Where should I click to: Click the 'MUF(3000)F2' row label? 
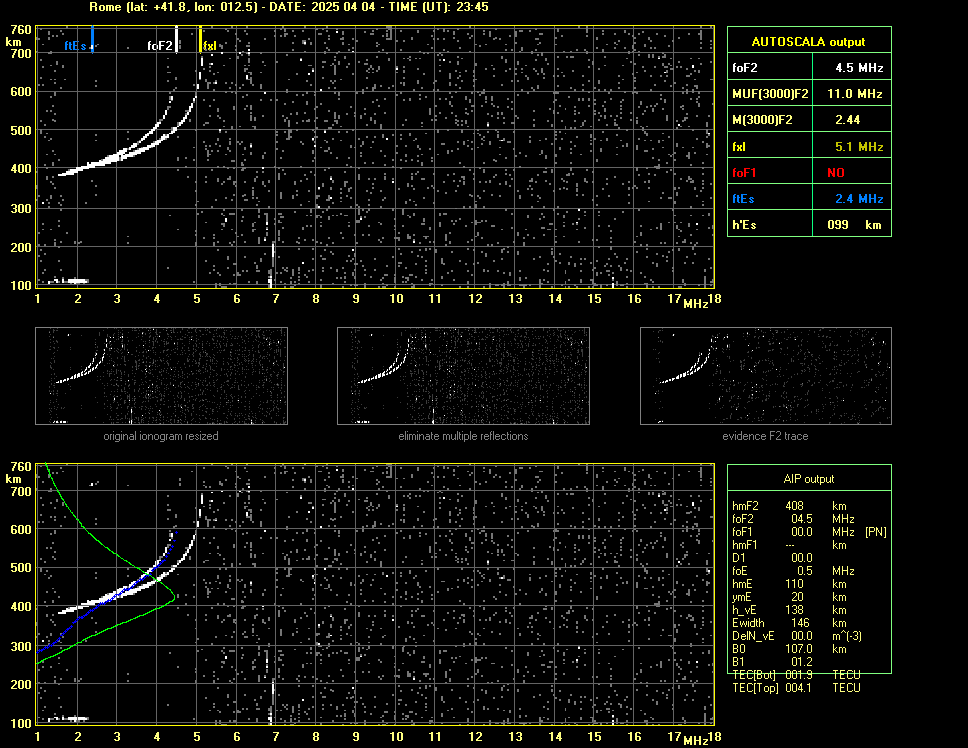[x=770, y=94]
